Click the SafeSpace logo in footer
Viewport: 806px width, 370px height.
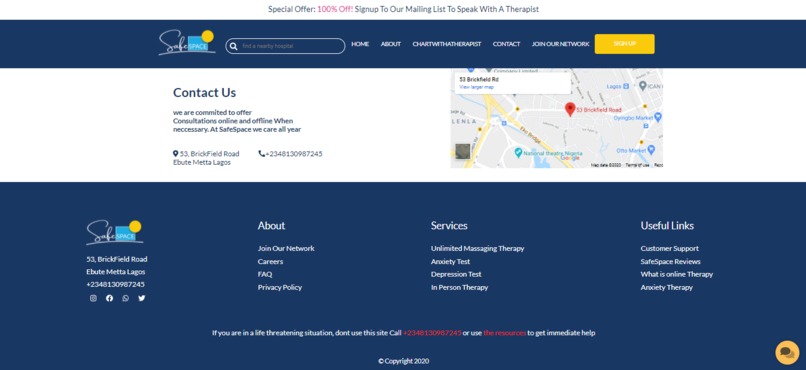coord(115,232)
